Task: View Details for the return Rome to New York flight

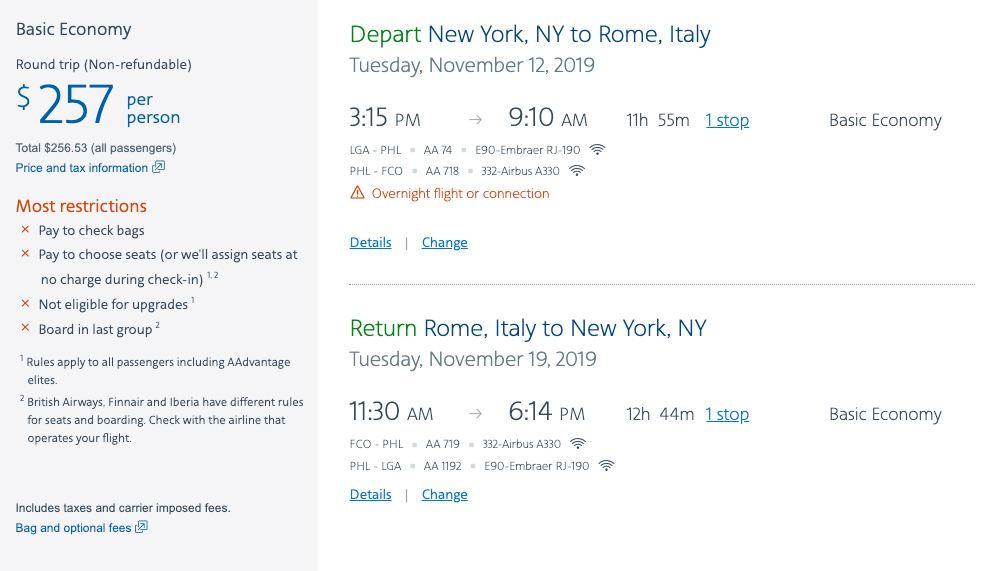Action: (370, 494)
